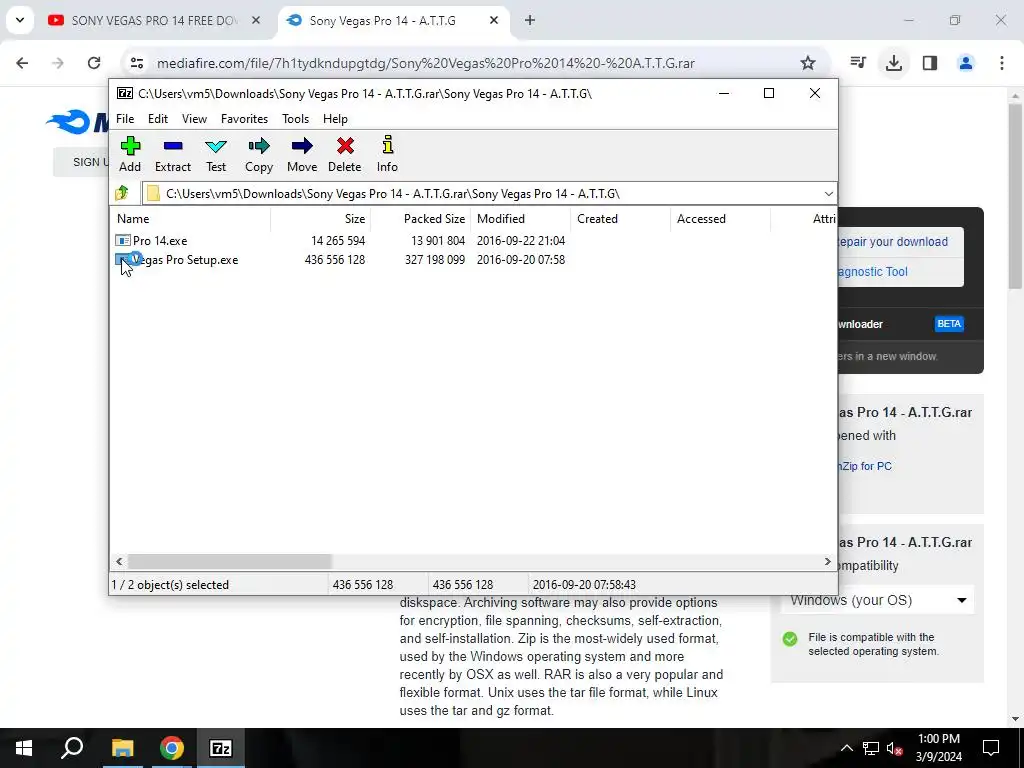Open the Tools menu
This screenshot has height=768, width=1024.
pos(295,119)
